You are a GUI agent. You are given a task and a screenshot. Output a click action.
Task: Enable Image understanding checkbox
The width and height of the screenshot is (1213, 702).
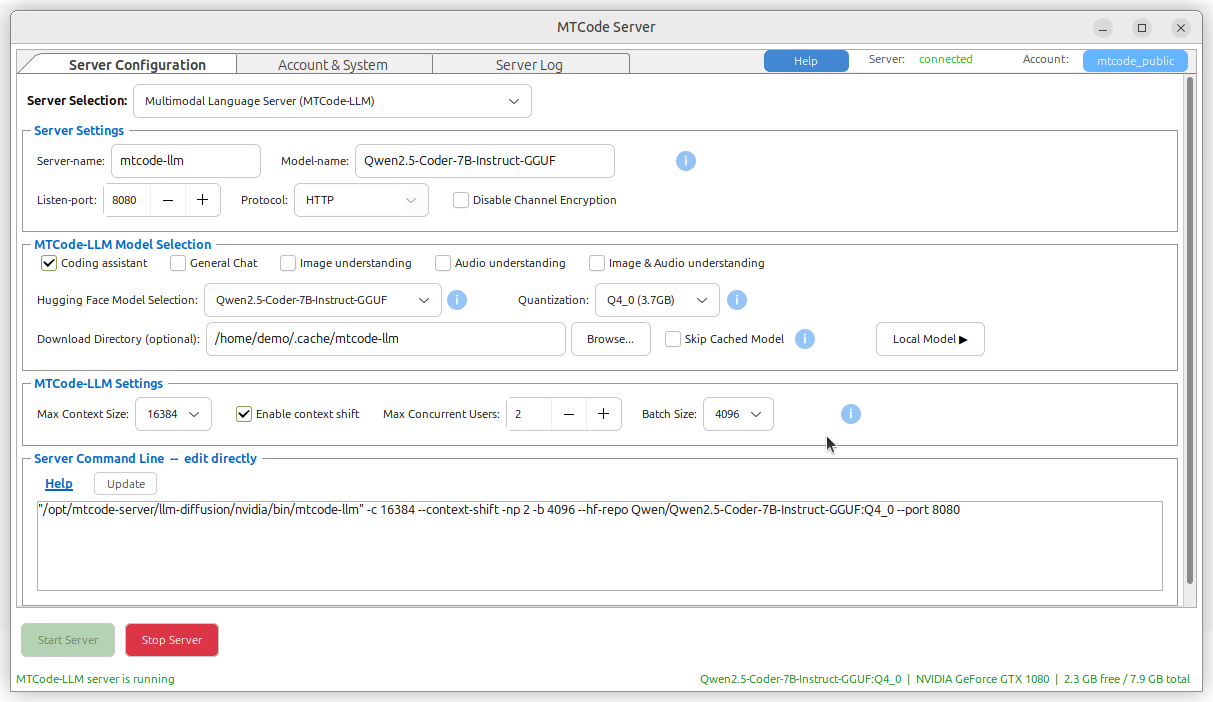point(288,263)
